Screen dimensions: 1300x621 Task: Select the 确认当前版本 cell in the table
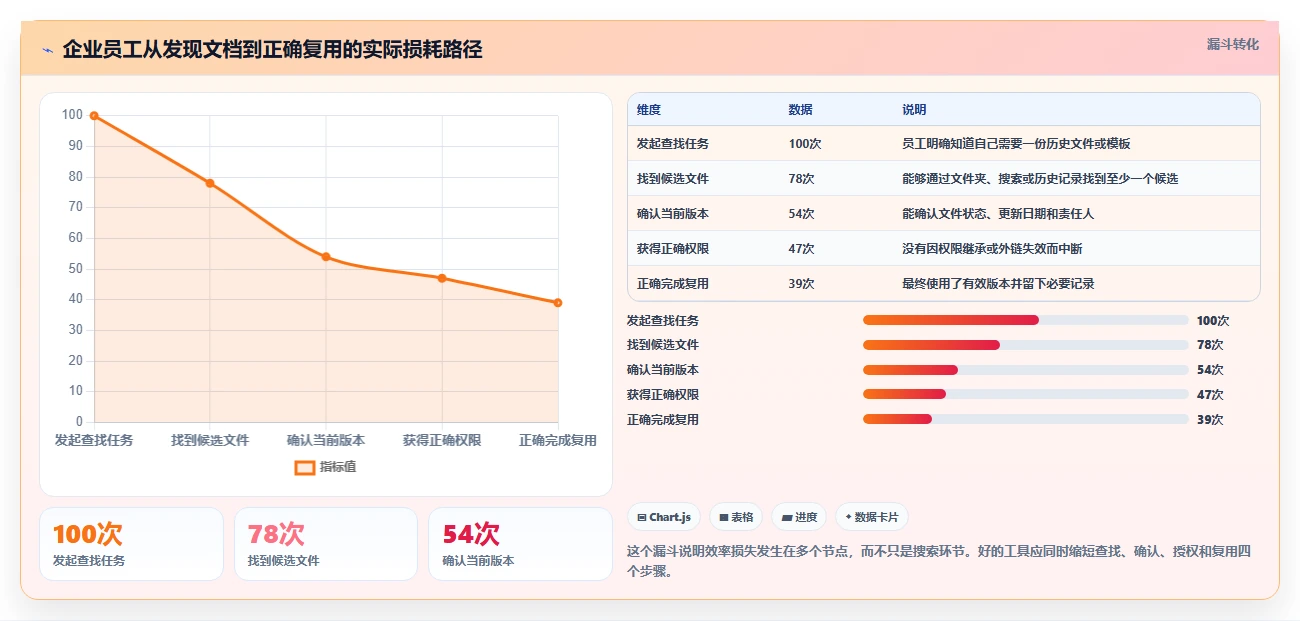[x=673, y=214]
